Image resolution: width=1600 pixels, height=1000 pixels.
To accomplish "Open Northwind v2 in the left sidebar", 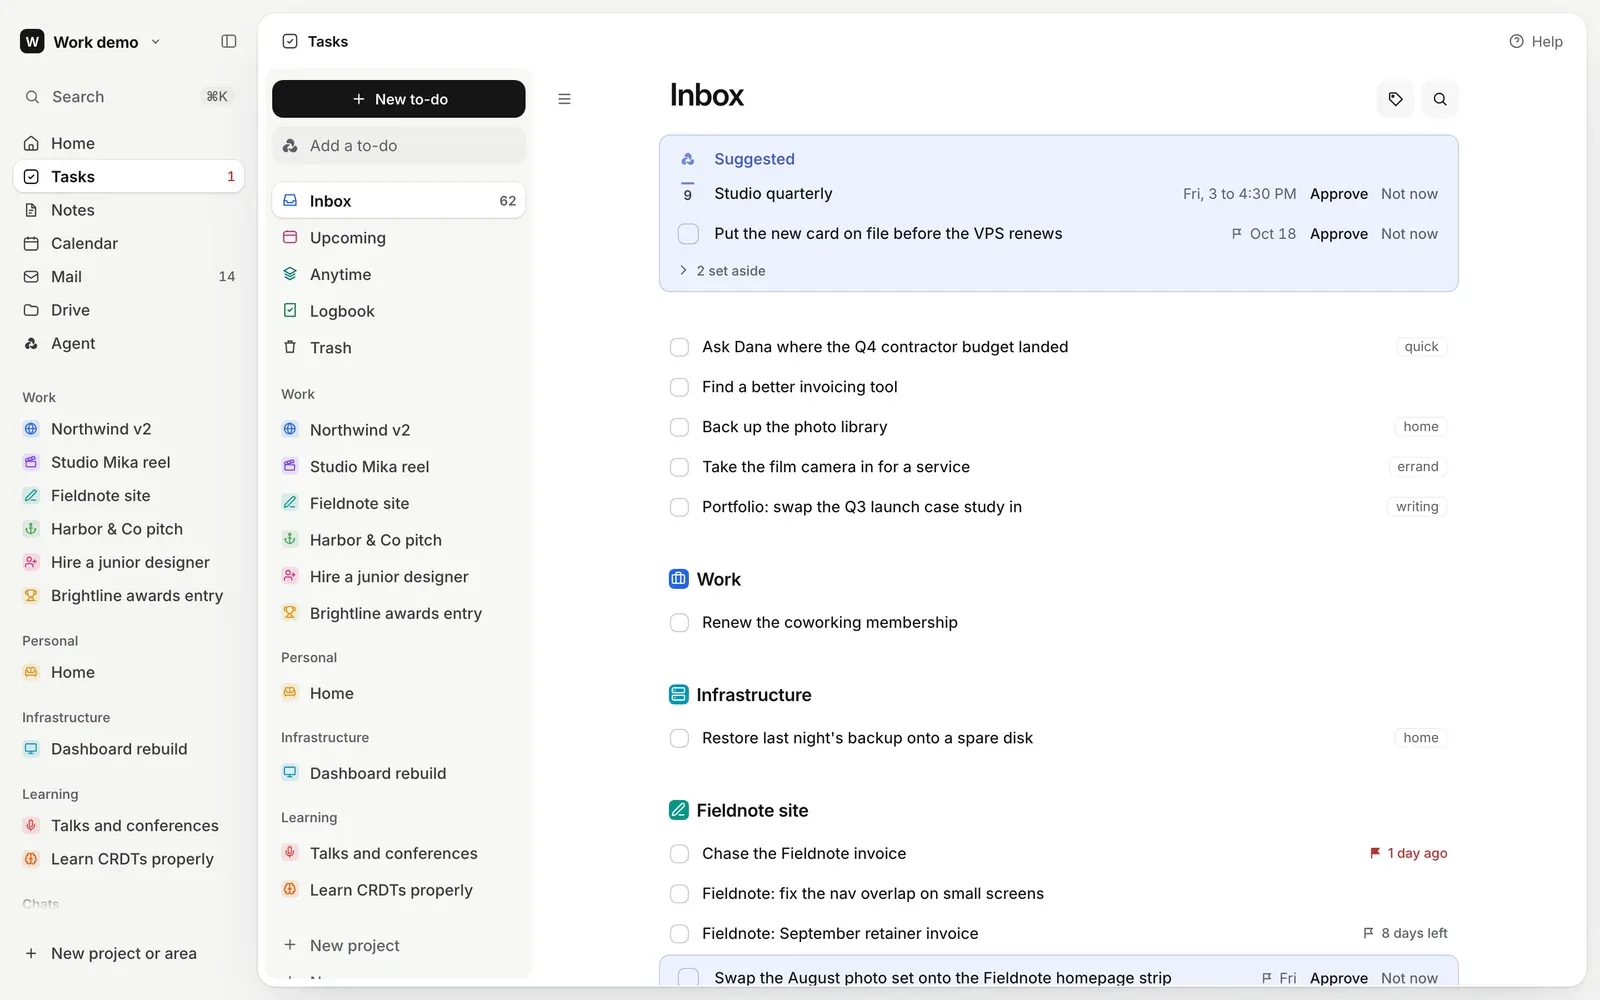I will 129,429.
